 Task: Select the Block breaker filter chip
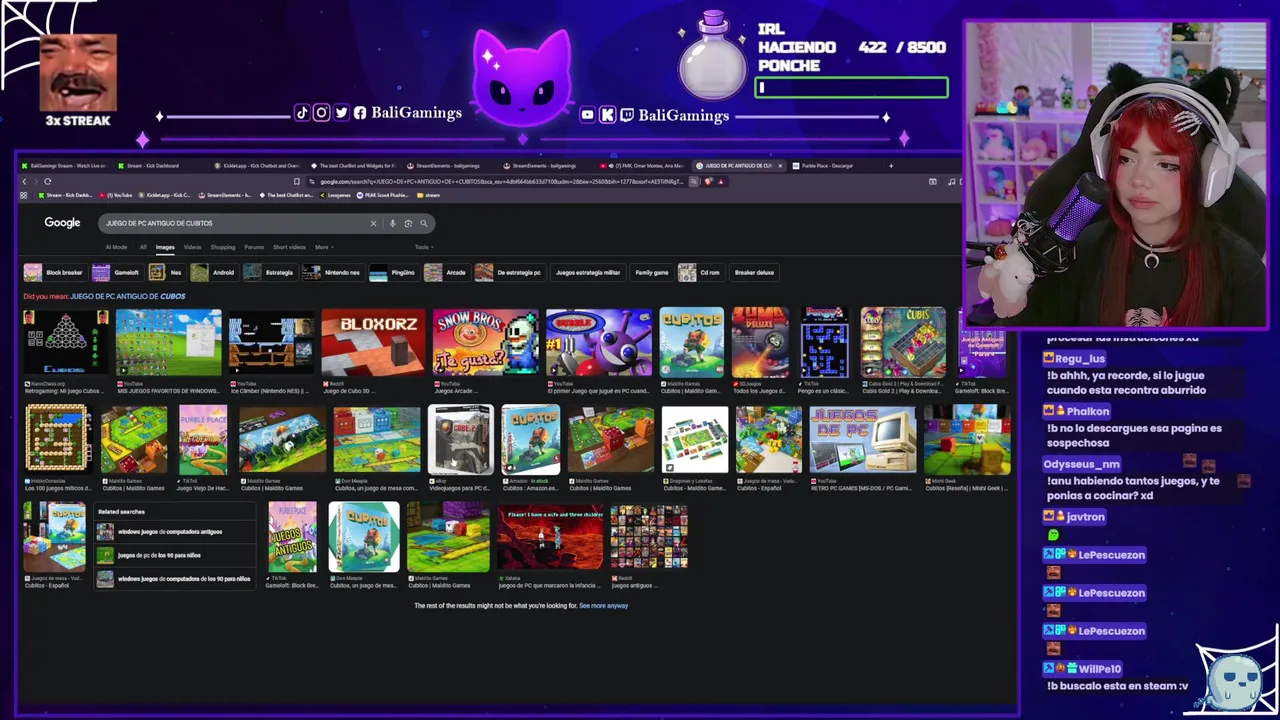[x=55, y=272]
